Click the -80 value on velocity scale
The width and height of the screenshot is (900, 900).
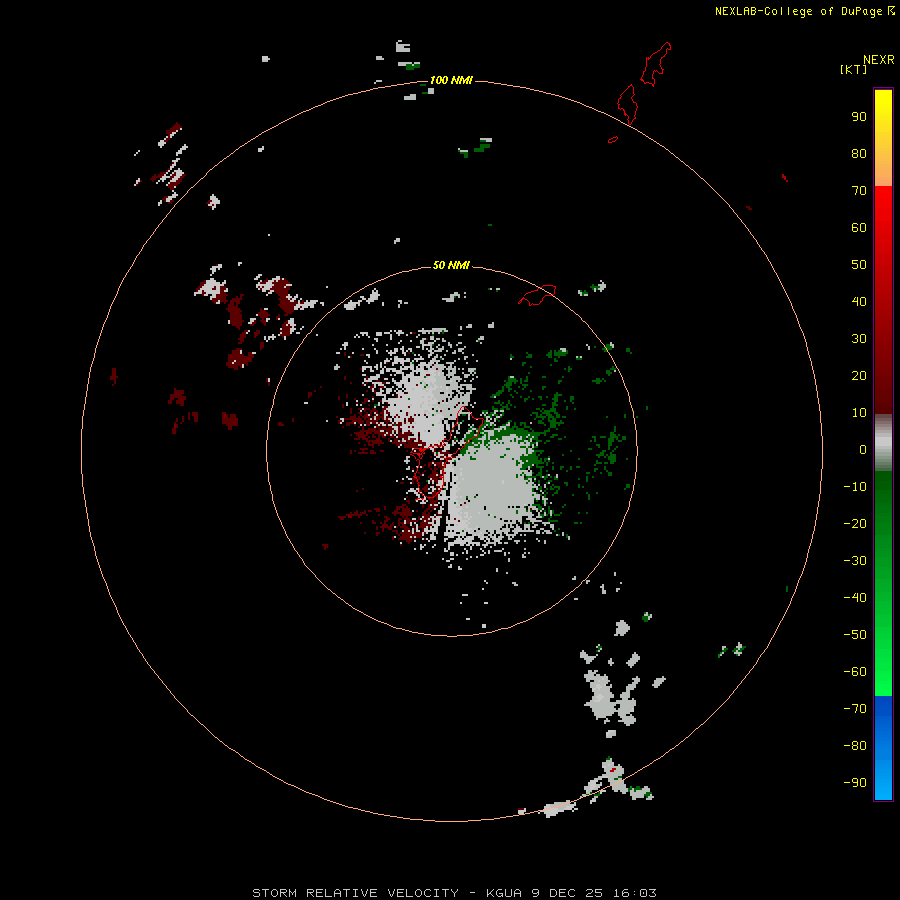[855, 746]
